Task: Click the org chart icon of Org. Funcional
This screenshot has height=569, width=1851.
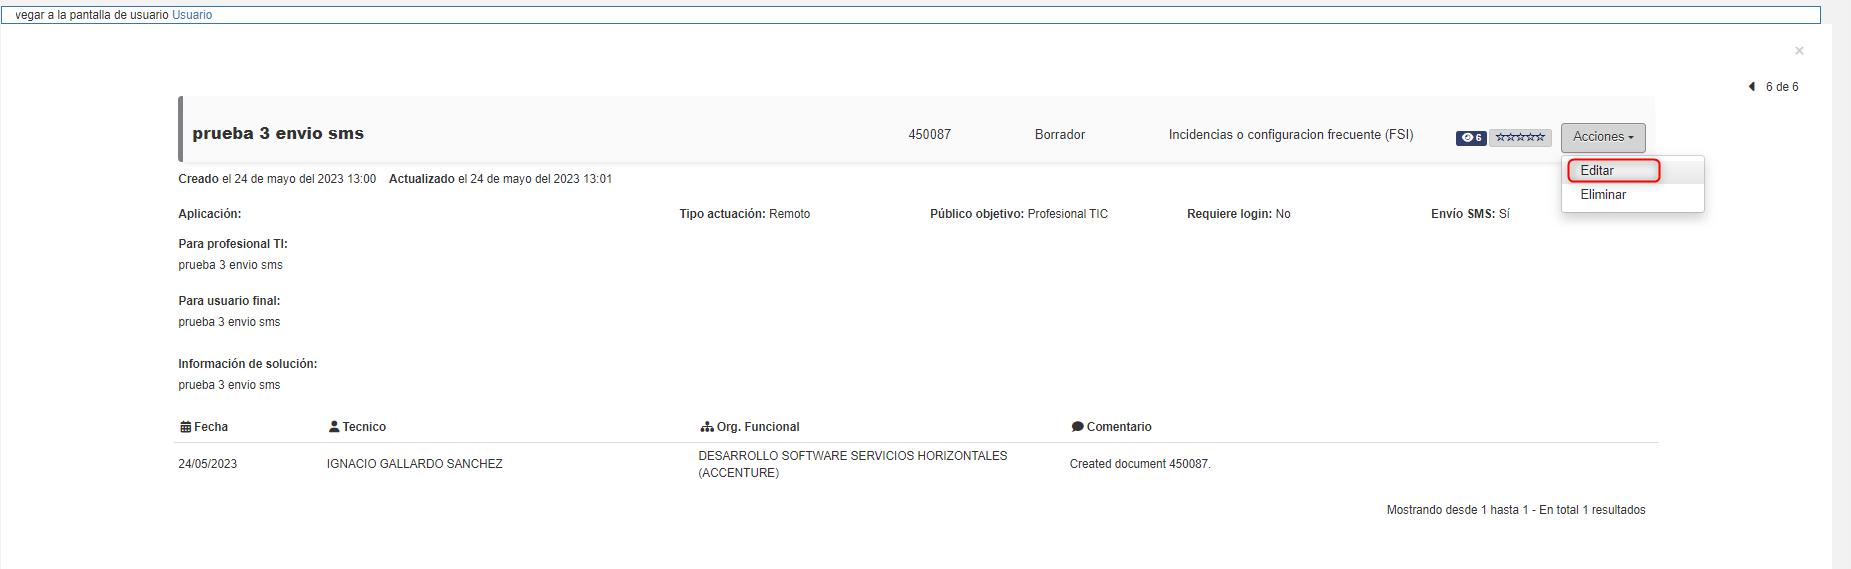Action: (707, 427)
